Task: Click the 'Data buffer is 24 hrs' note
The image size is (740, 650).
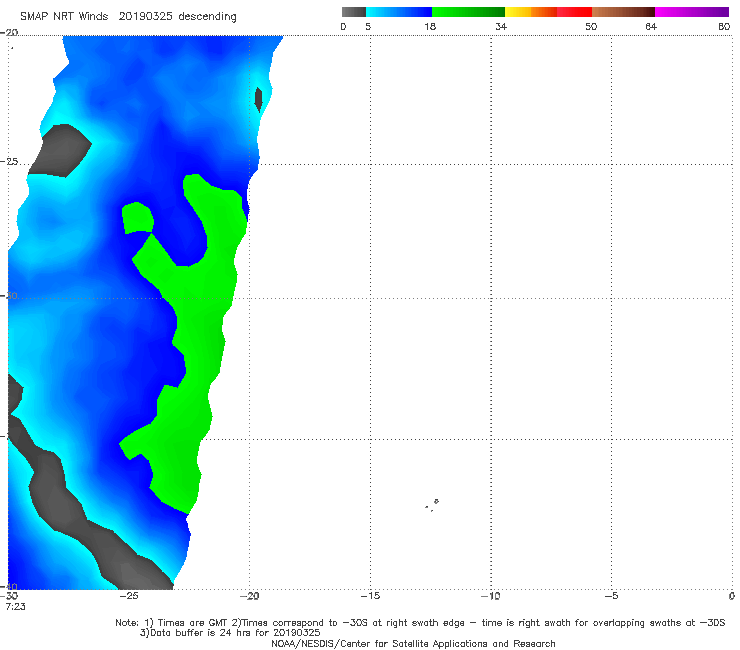Action: (230, 633)
